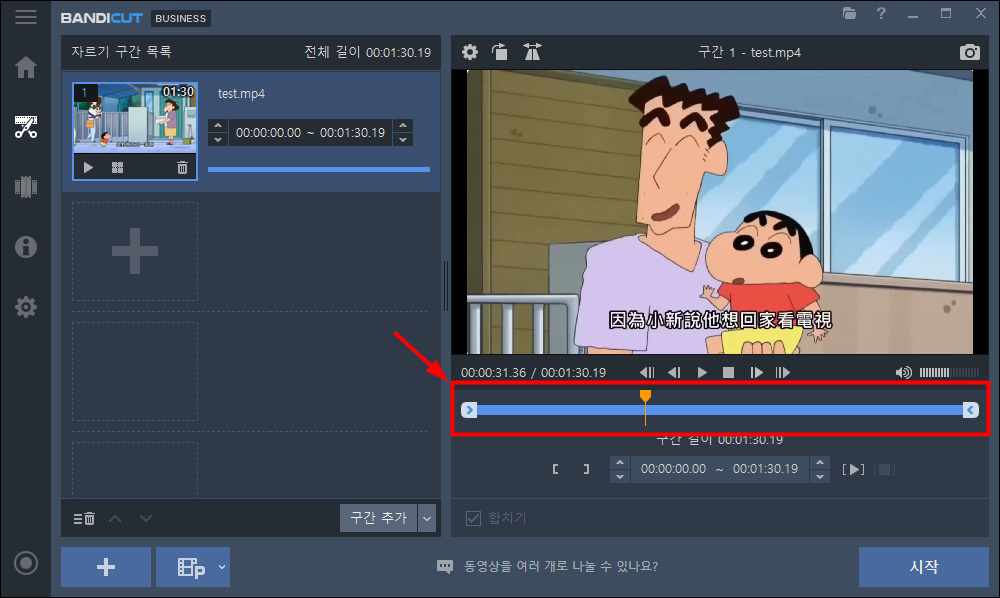This screenshot has width=1000, height=598.
Task: Decrease list end time stepper down
Action: point(403,140)
